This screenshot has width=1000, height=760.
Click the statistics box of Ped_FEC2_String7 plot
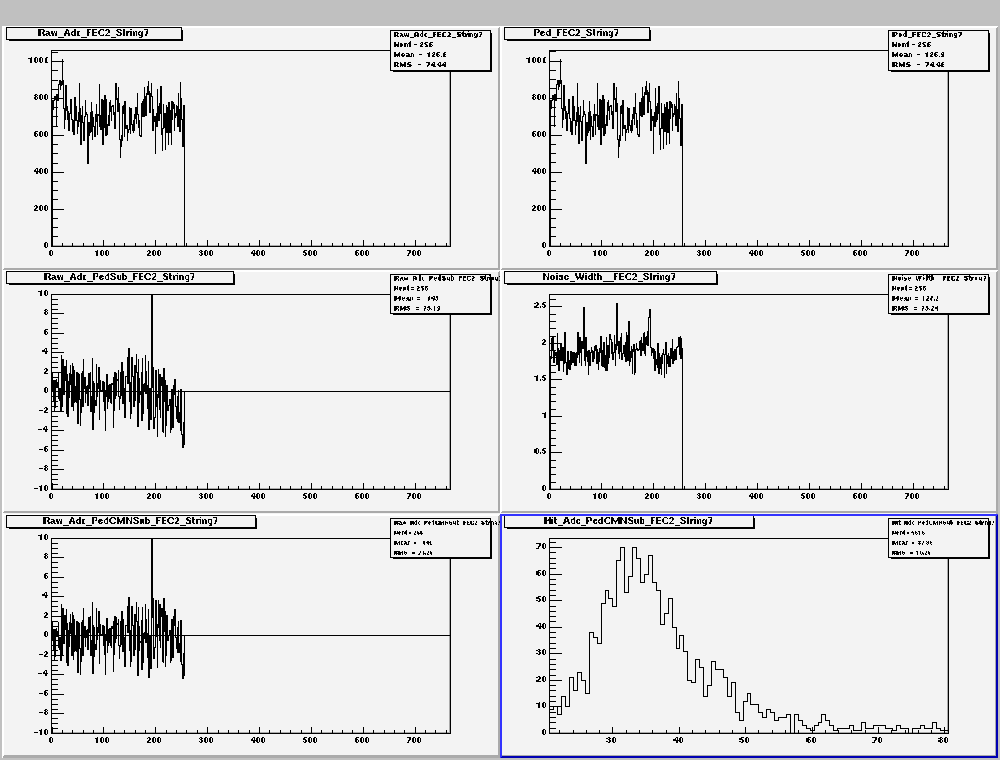coord(939,50)
